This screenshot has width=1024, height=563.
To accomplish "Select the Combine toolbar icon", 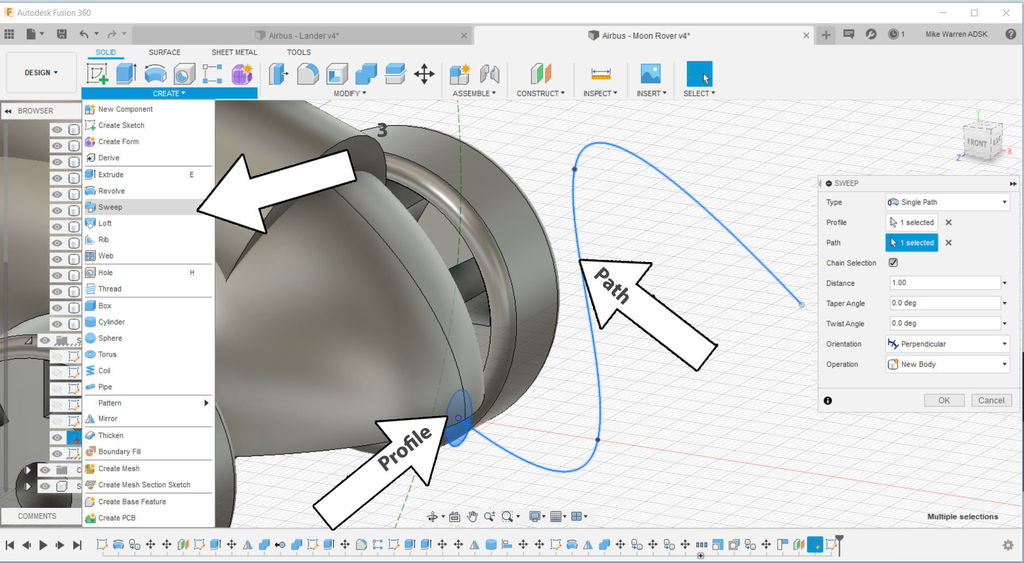I will click(x=366, y=74).
